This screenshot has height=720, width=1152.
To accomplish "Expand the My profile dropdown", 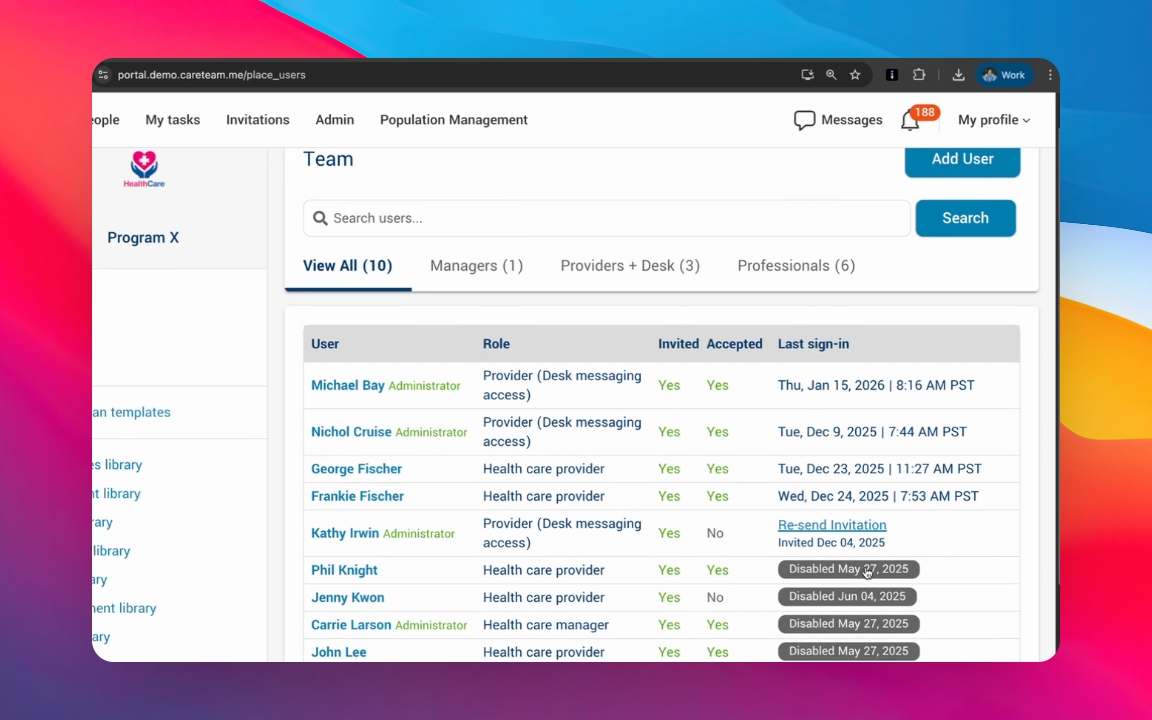I will [993, 120].
